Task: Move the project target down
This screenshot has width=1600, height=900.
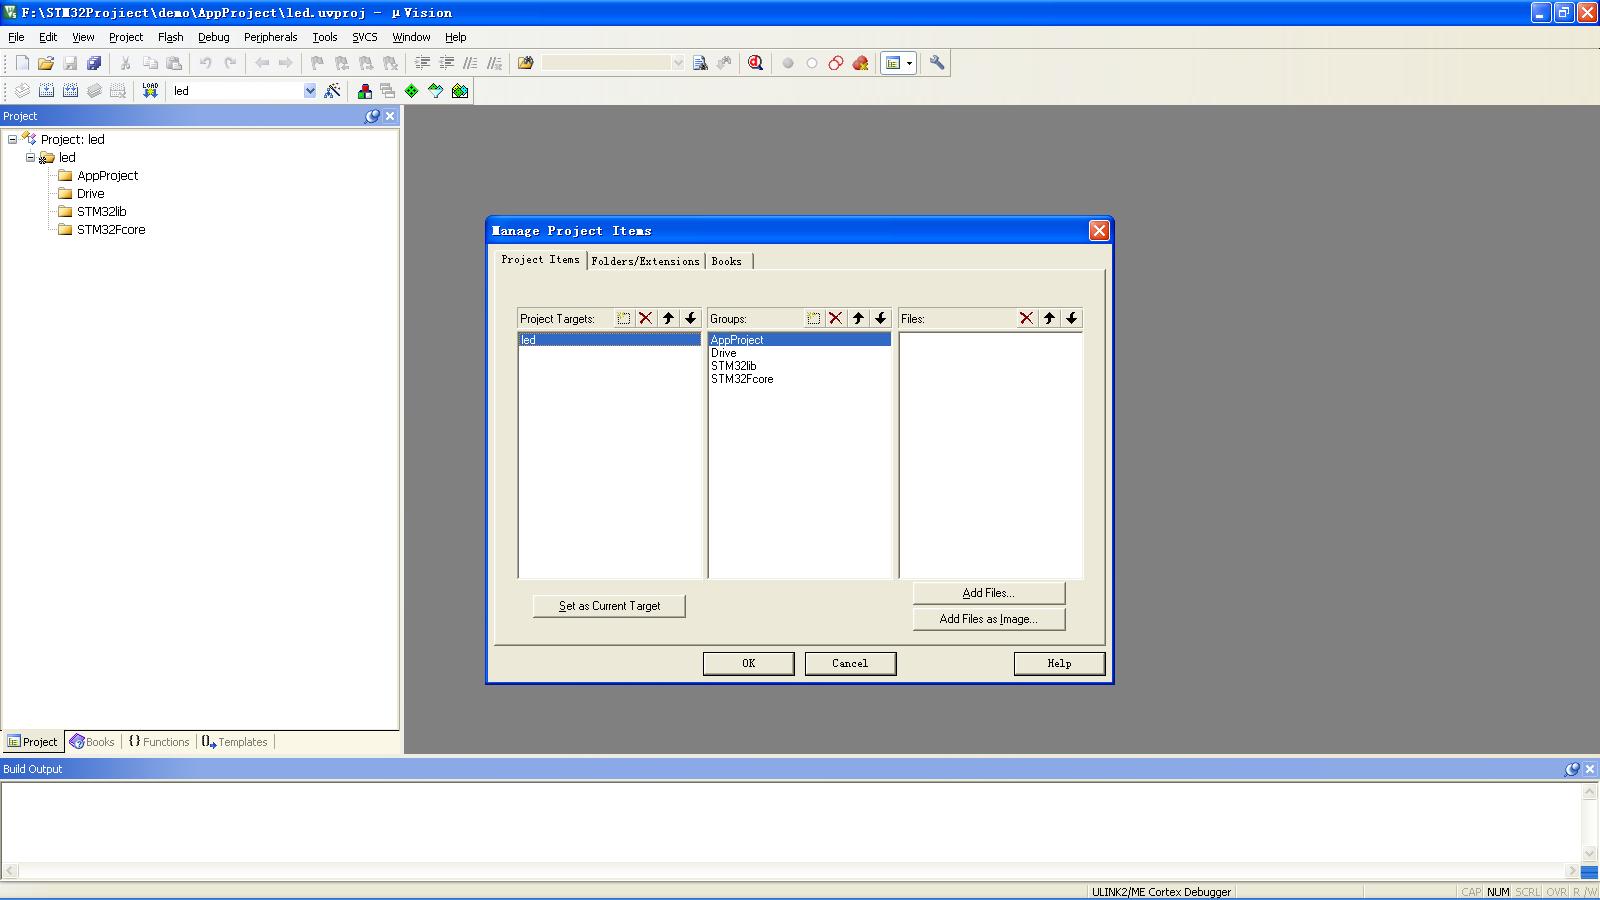Action: 691,318
